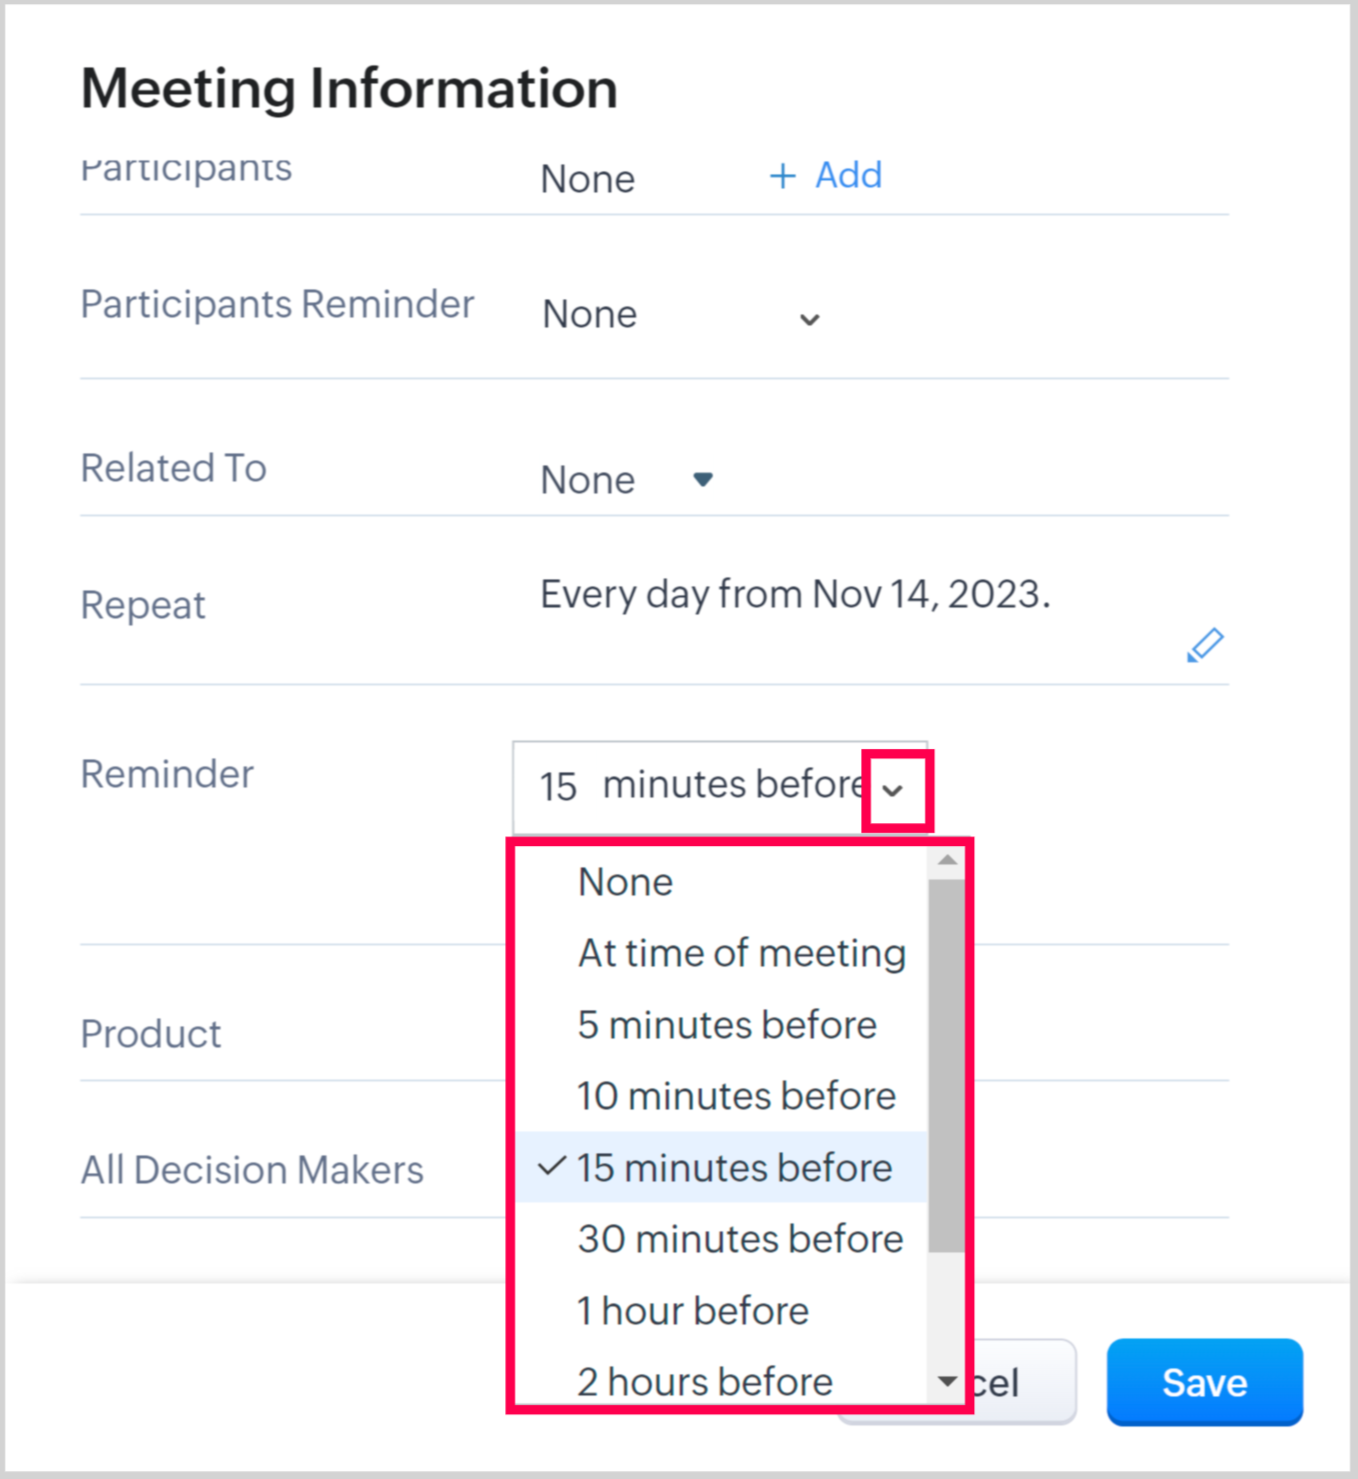
Task: Pick 10 minutes before reminder
Action: (x=736, y=1096)
